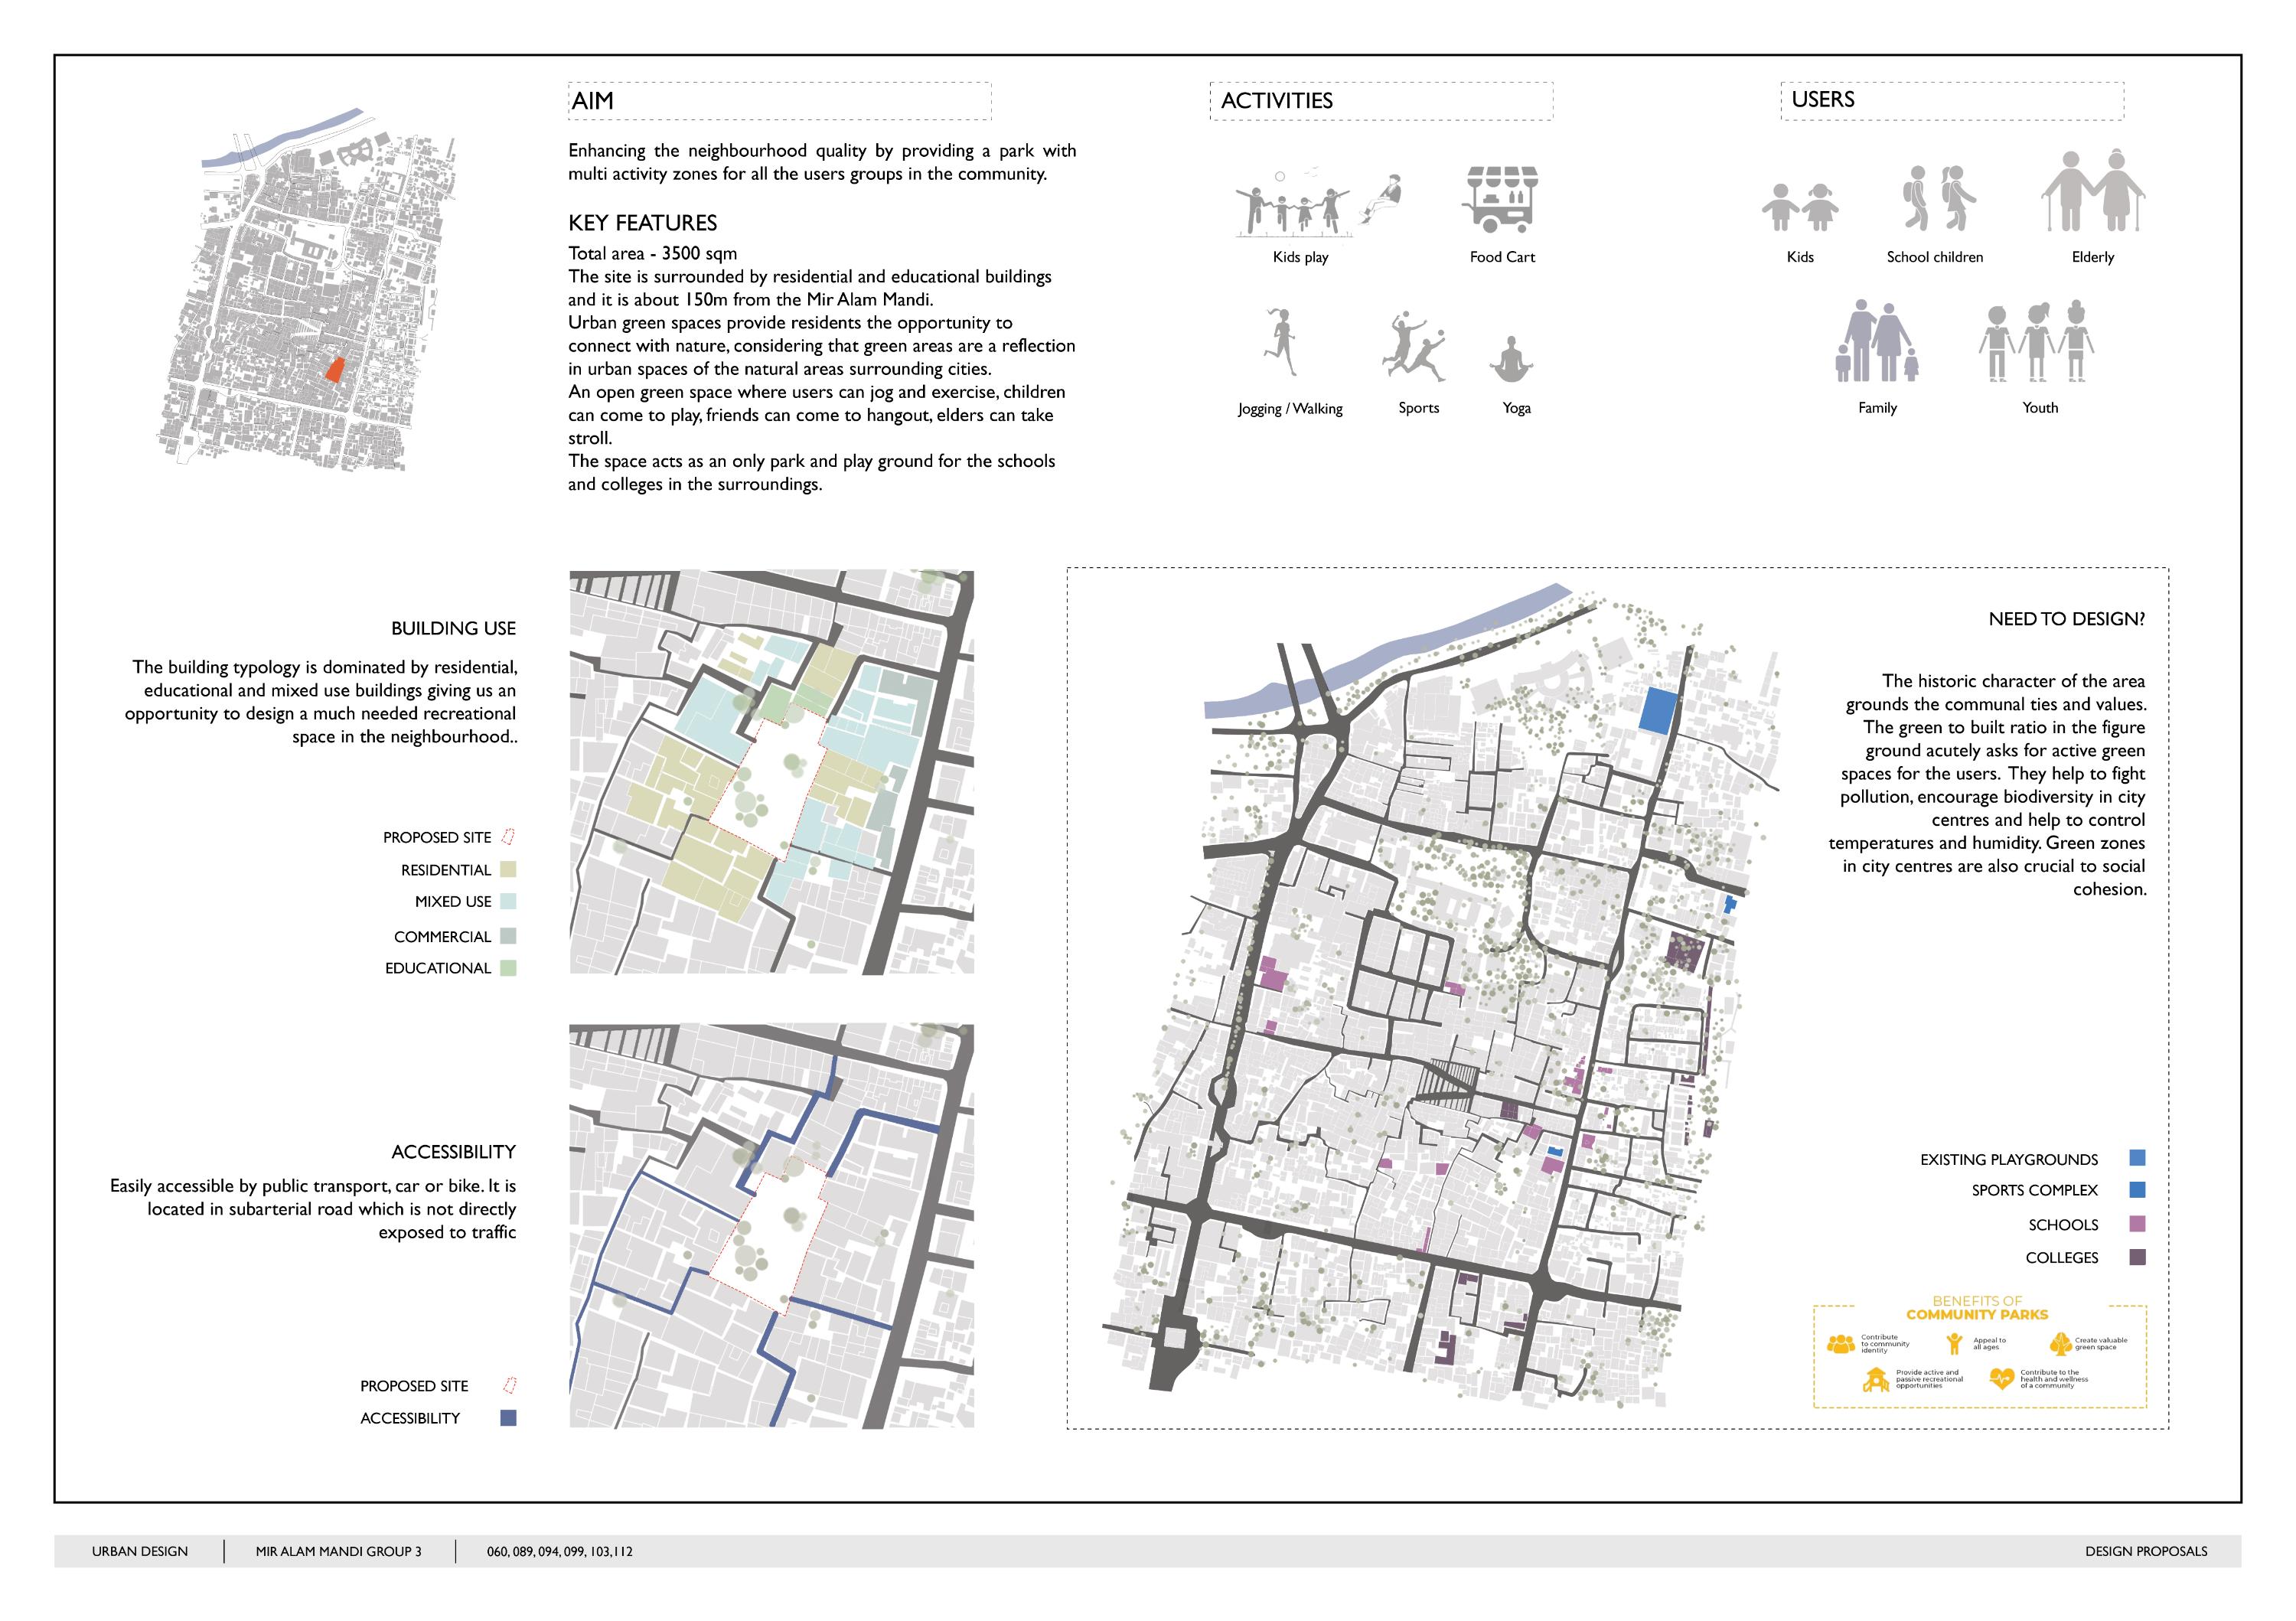Click the Elderly couple users icon
This screenshot has height=1621, width=2296.
[x=2092, y=191]
